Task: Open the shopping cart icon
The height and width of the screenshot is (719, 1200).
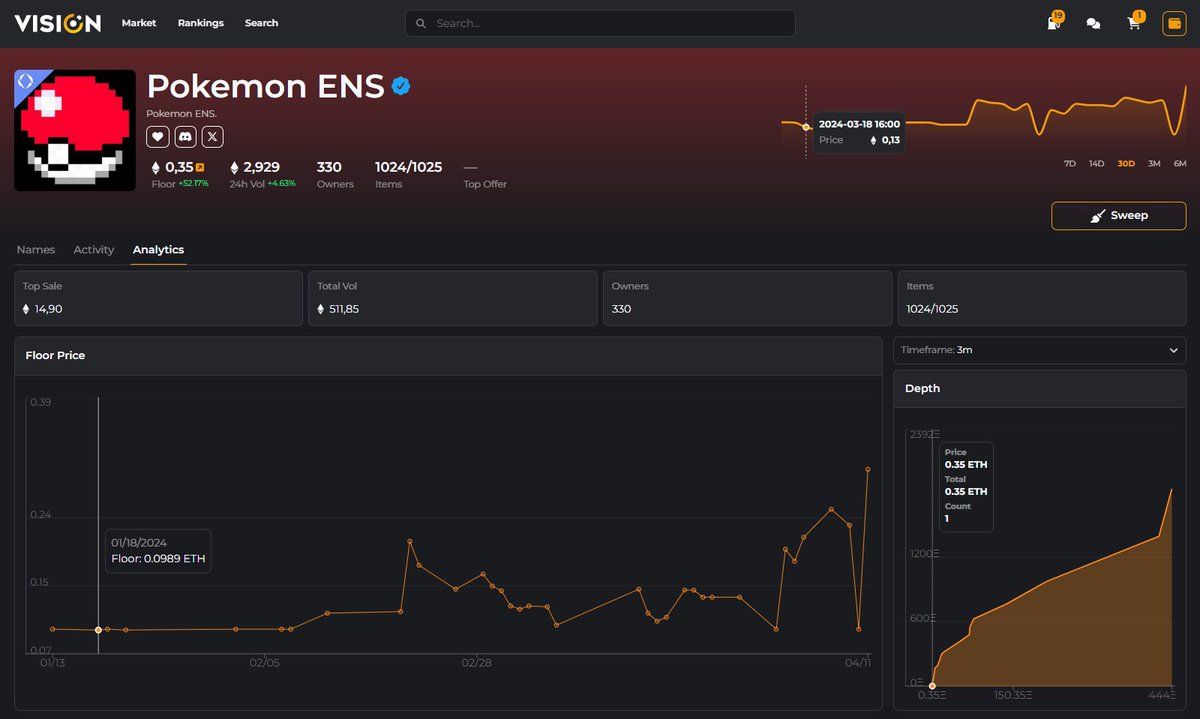Action: 1134,23
